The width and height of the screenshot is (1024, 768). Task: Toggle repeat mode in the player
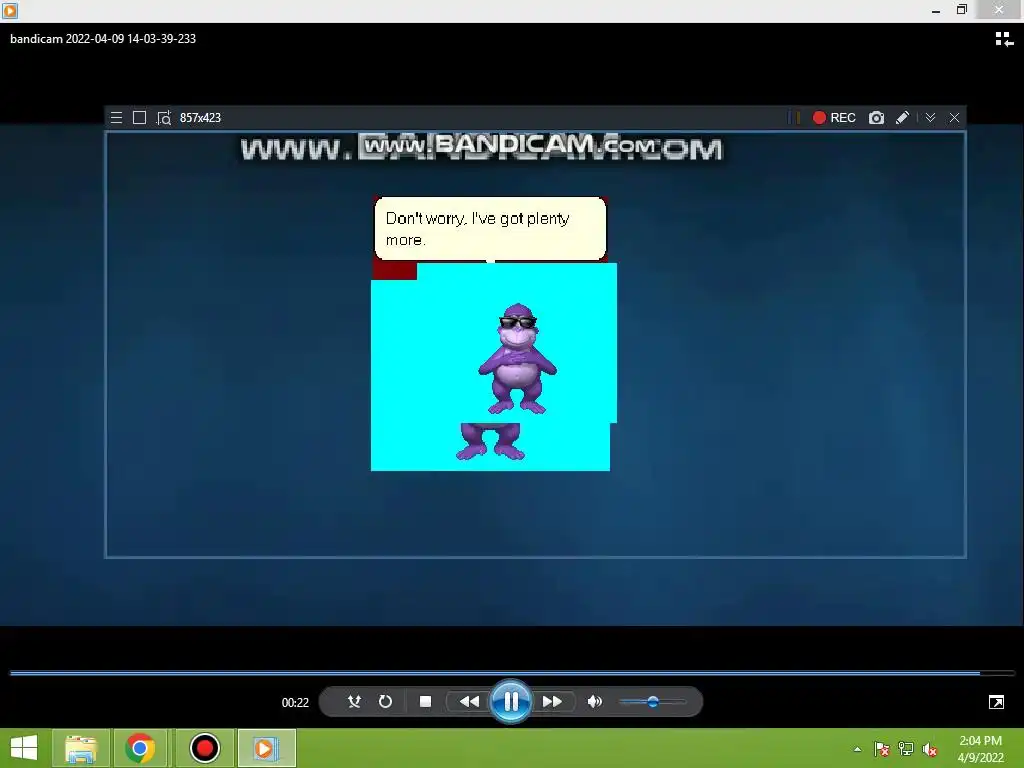385,701
